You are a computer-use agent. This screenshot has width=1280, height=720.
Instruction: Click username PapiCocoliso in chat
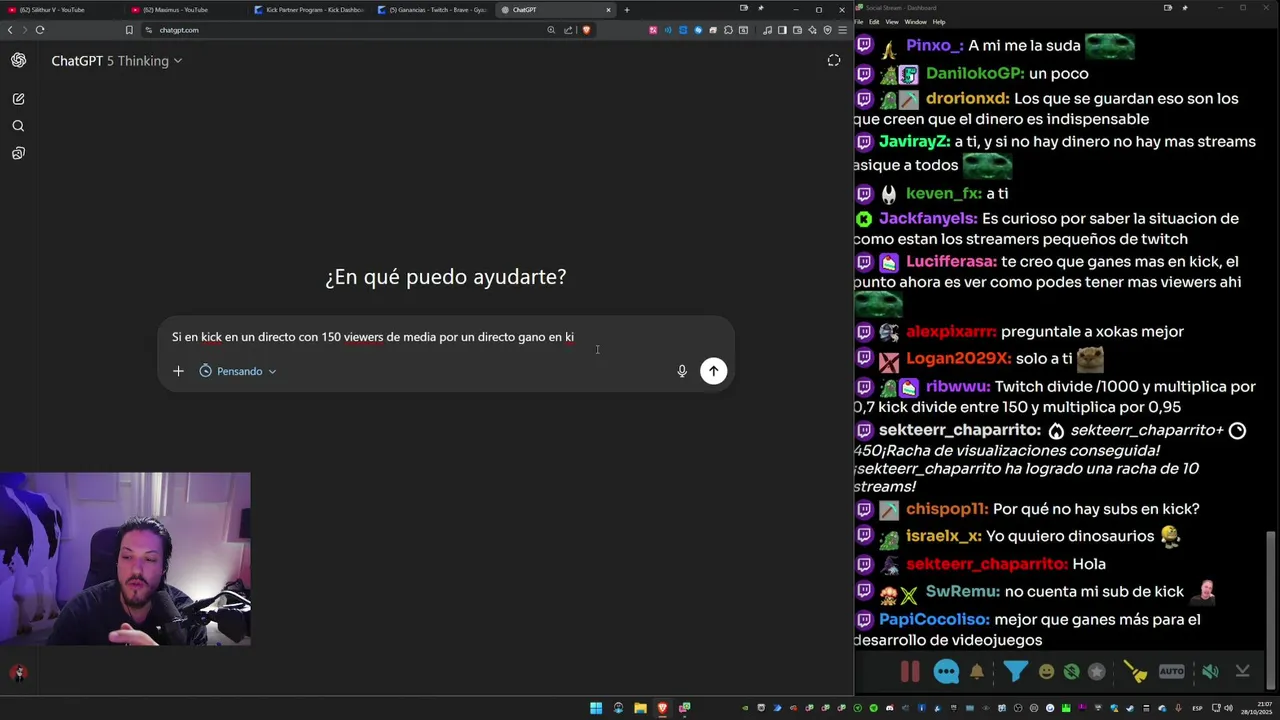coord(934,619)
